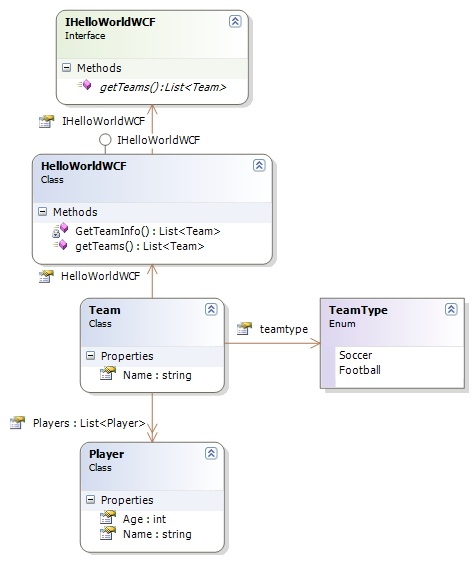473x561 pixels.
Task: Collapse Properties section in Team class
Action: pyautogui.click(x=91, y=356)
